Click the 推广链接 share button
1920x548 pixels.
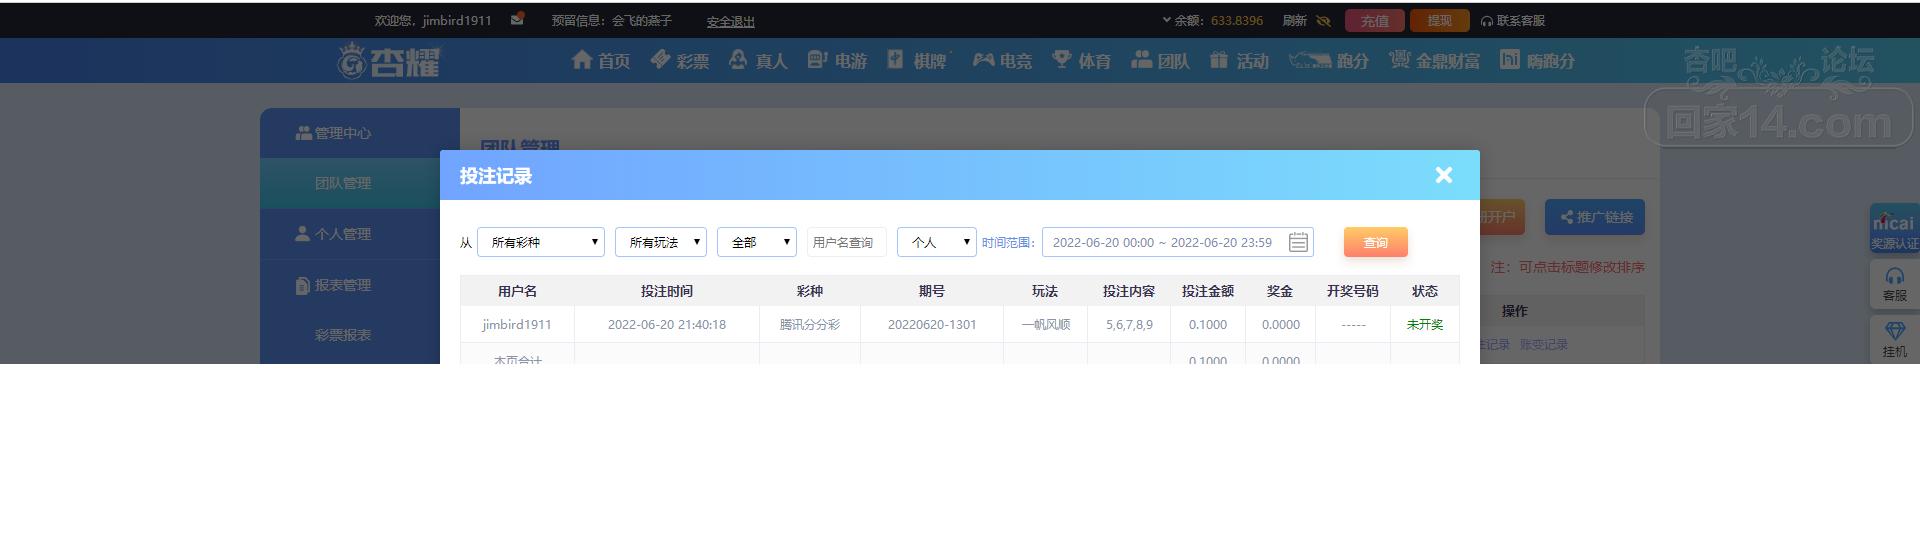click(x=1595, y=217)
